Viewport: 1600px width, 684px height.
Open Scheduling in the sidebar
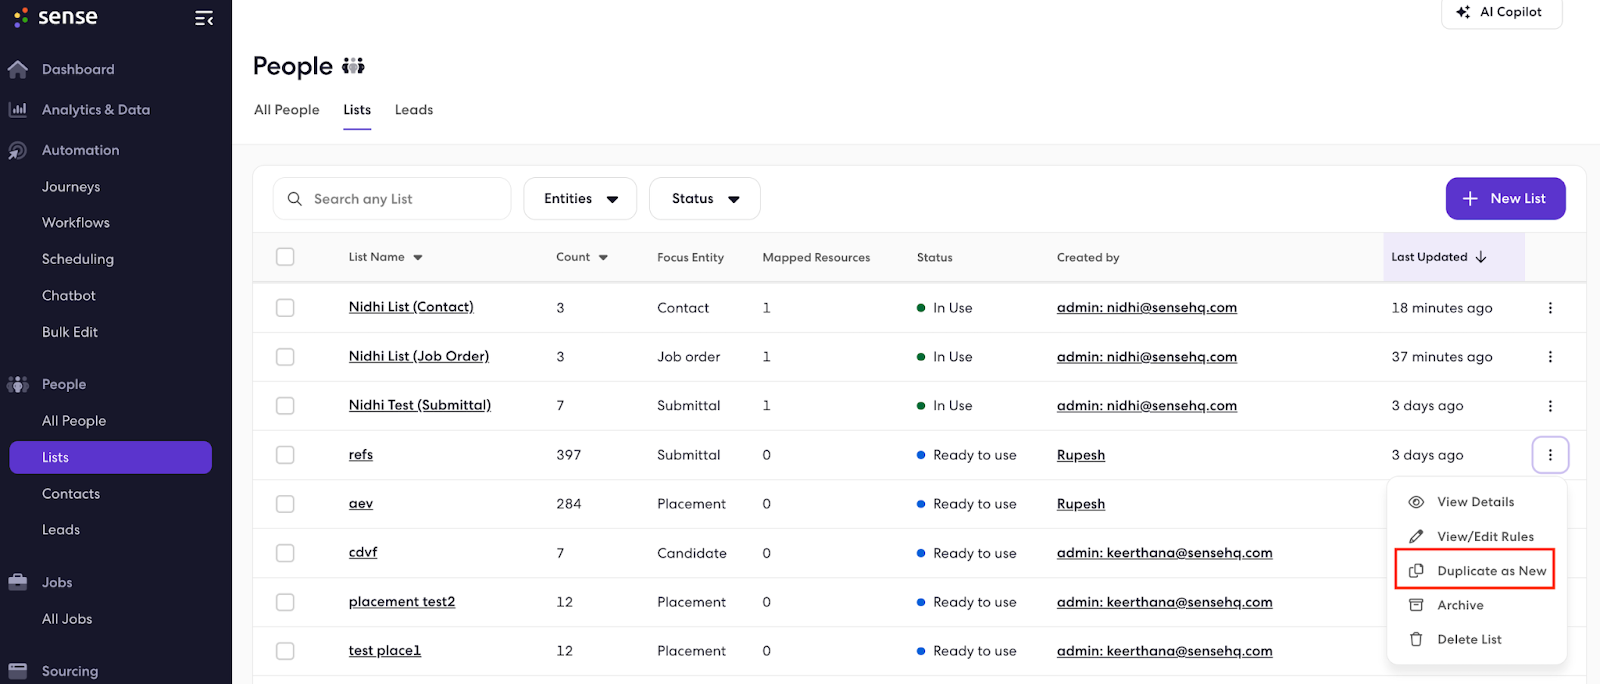point(78,259)
